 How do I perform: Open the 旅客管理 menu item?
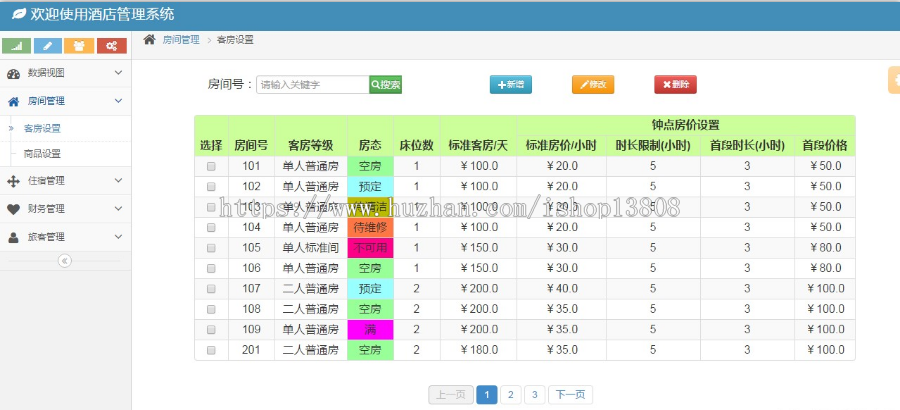pos(65,237)
